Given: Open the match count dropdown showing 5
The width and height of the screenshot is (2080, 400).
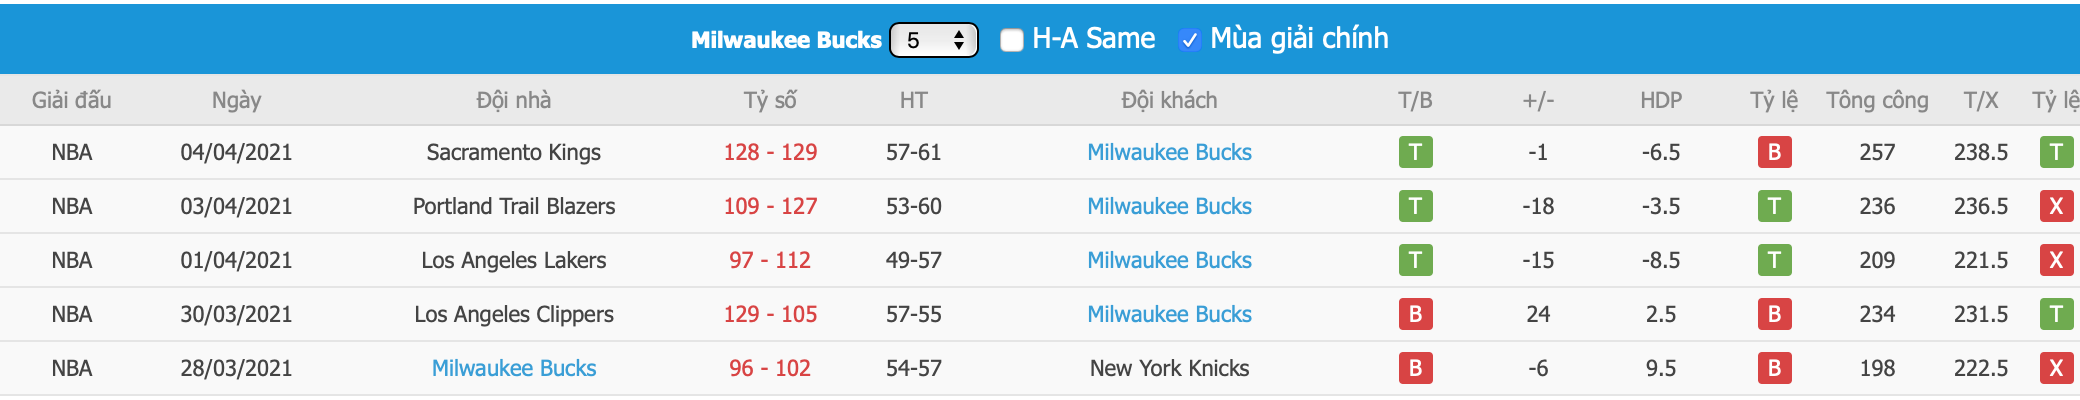Looking at the screenshot, I should pos(933,40).
